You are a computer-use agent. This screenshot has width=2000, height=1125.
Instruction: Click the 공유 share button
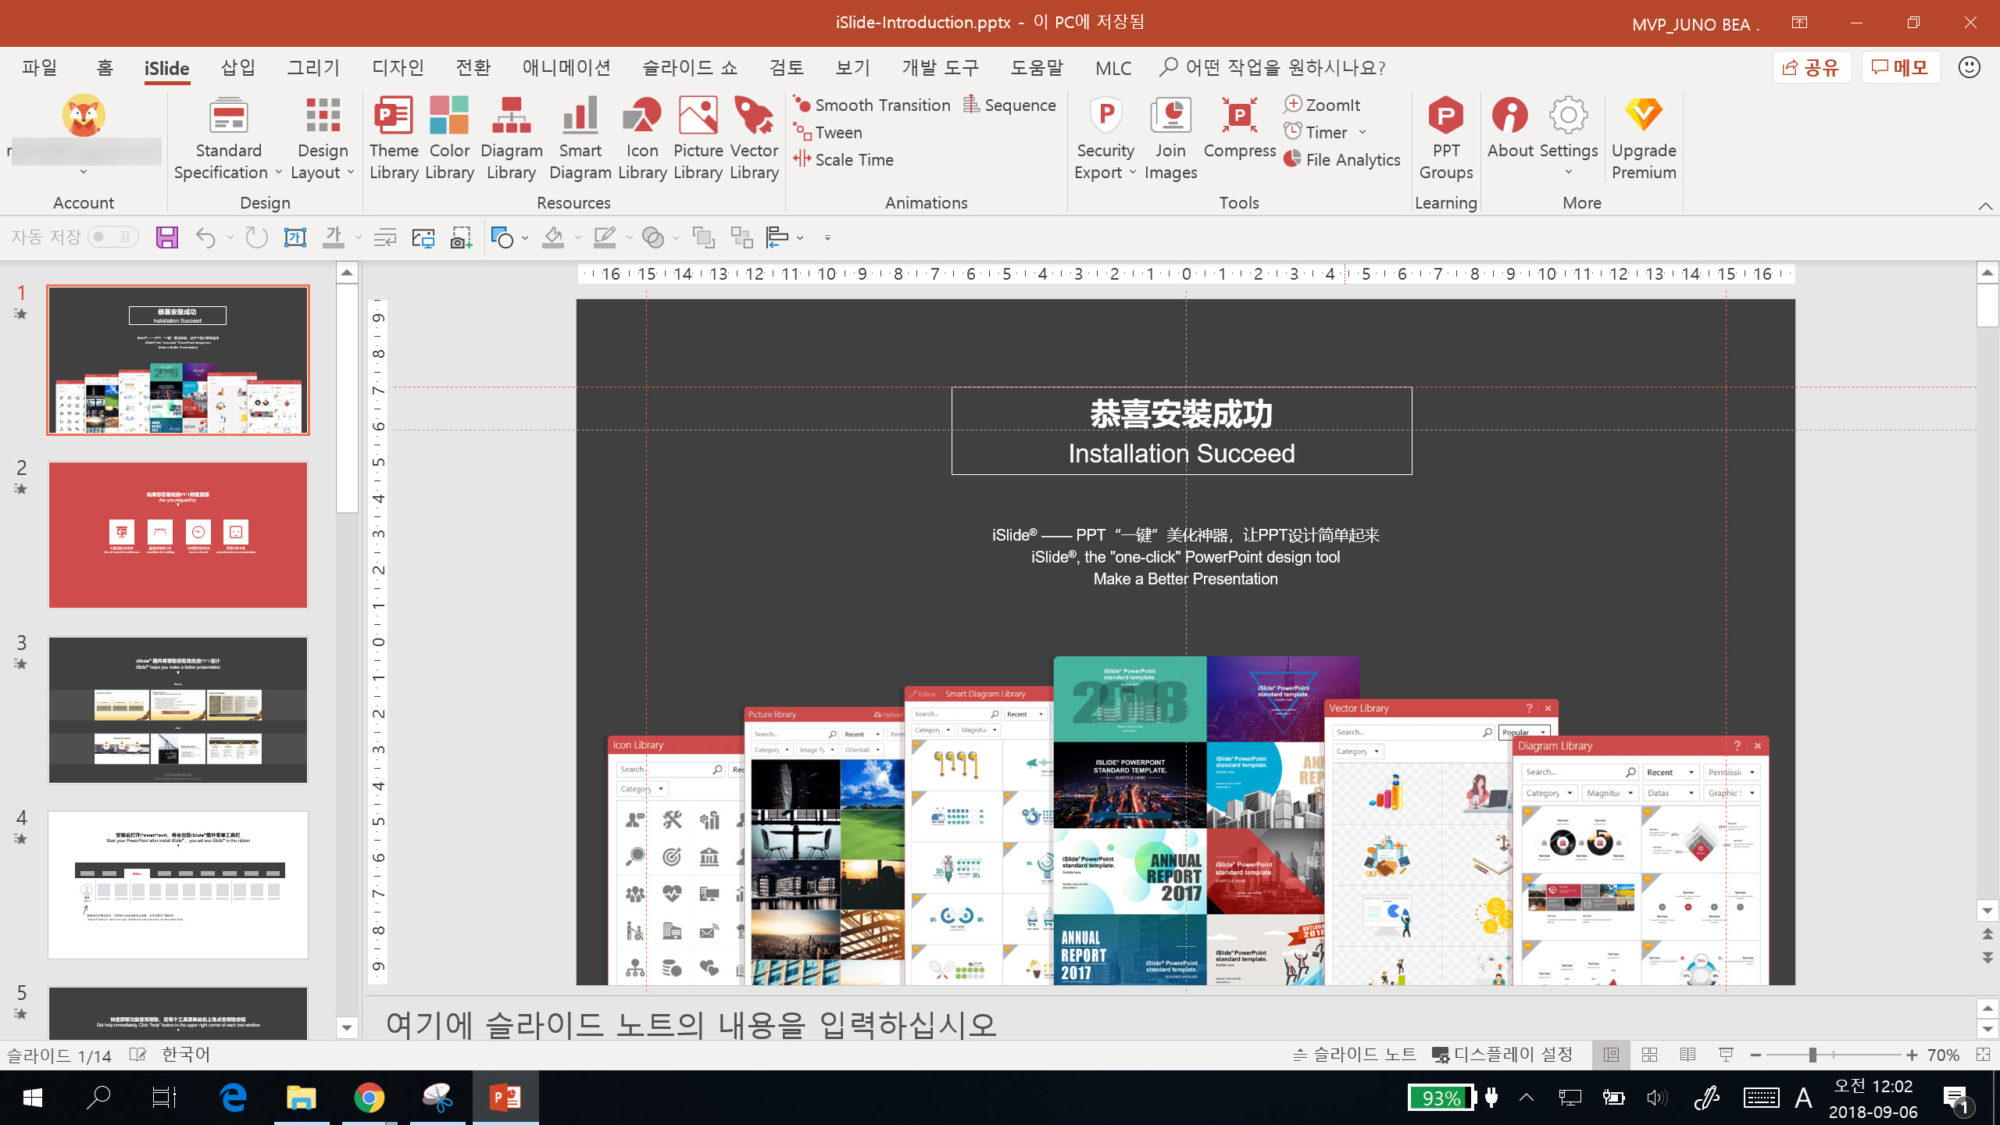(1811, 67)
